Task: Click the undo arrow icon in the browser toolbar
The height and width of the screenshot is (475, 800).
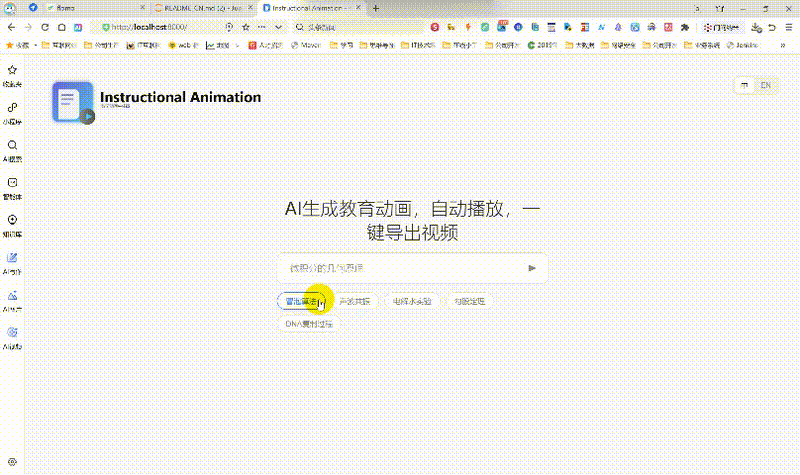Action: pyautogui.click(x=772, y=27)
